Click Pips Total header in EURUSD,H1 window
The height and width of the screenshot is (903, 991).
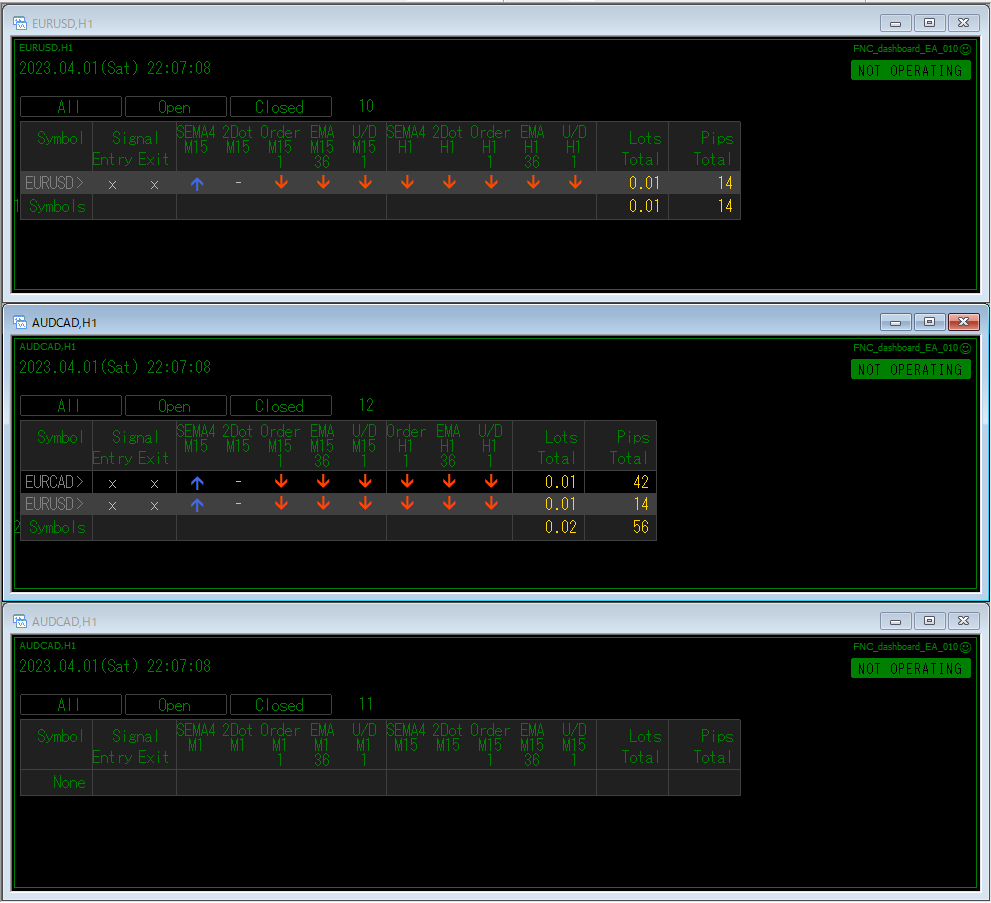tap(714, 148)
